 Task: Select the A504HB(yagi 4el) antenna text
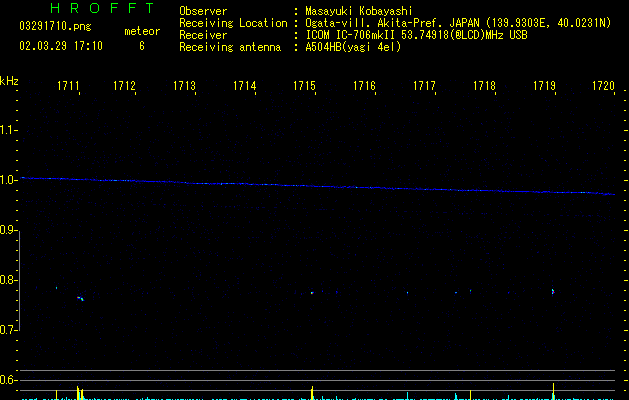(353, 47)
